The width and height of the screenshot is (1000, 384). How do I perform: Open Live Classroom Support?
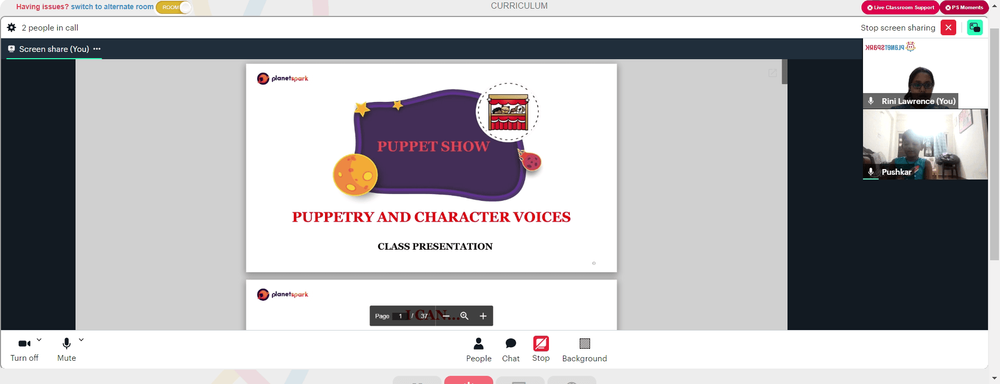coord(900,7)
